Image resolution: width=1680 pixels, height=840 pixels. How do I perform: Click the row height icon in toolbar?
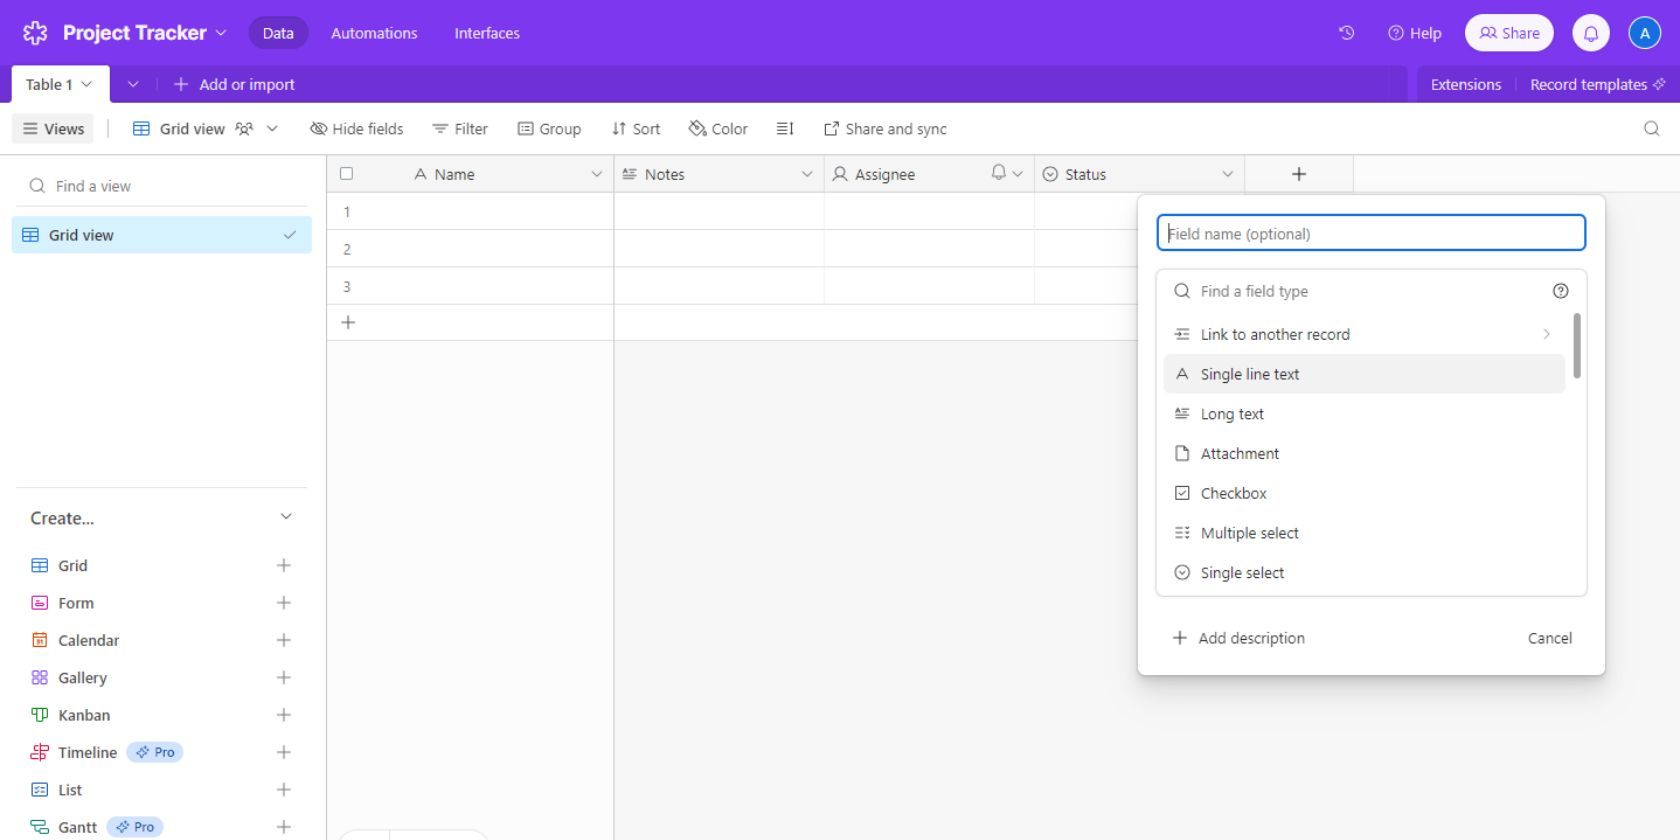point(785,129)
